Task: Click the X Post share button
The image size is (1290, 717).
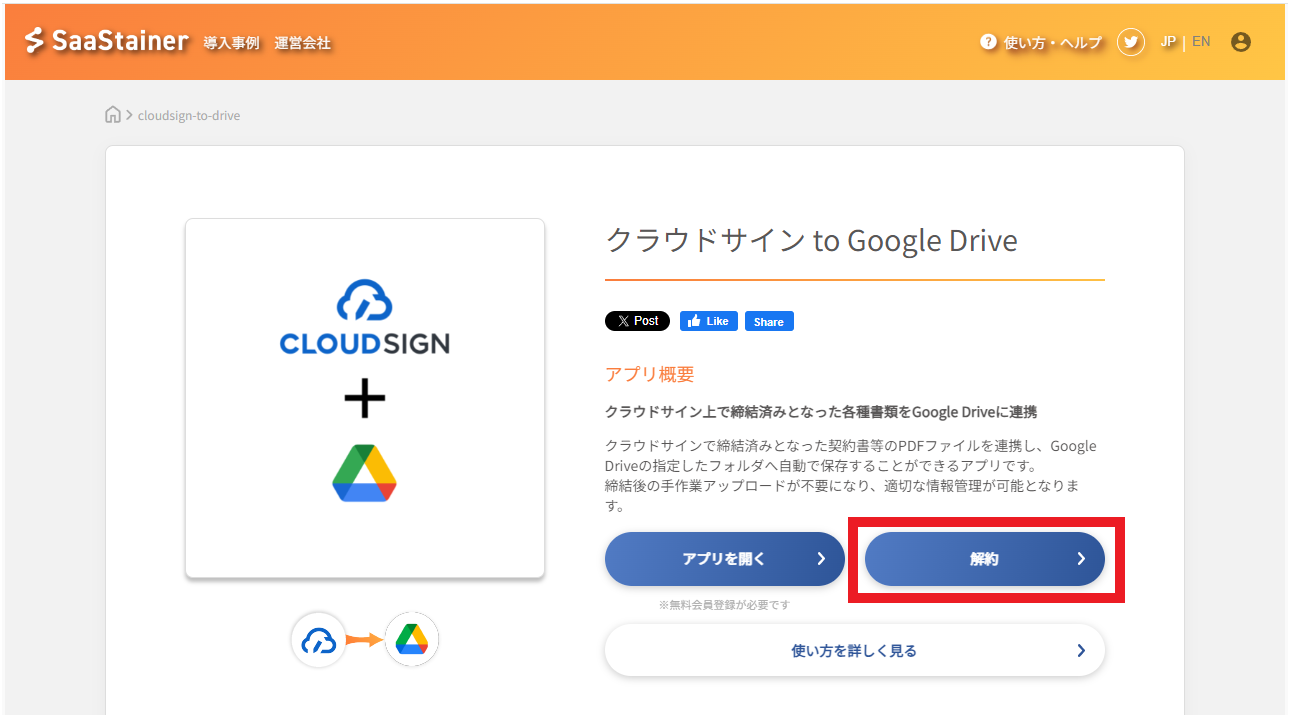Action: pyautogui.click(x=637, y=321)
